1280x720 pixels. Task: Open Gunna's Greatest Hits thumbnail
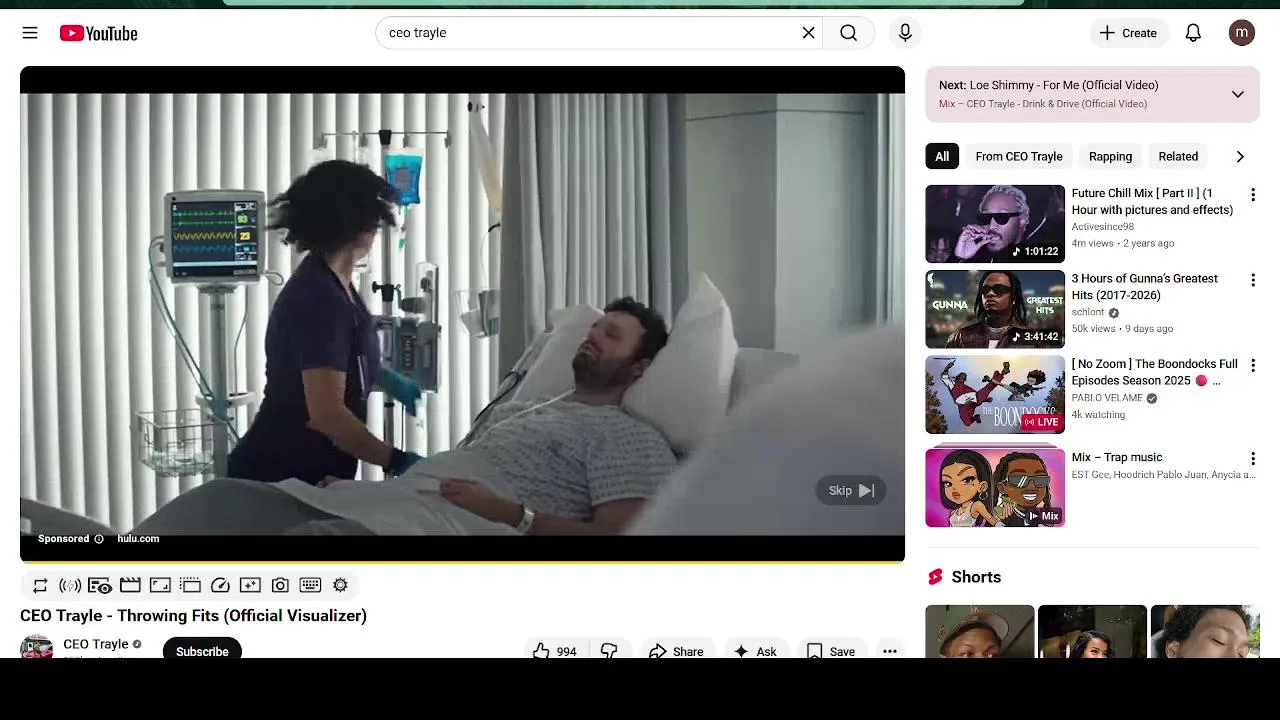coord(995,309)
